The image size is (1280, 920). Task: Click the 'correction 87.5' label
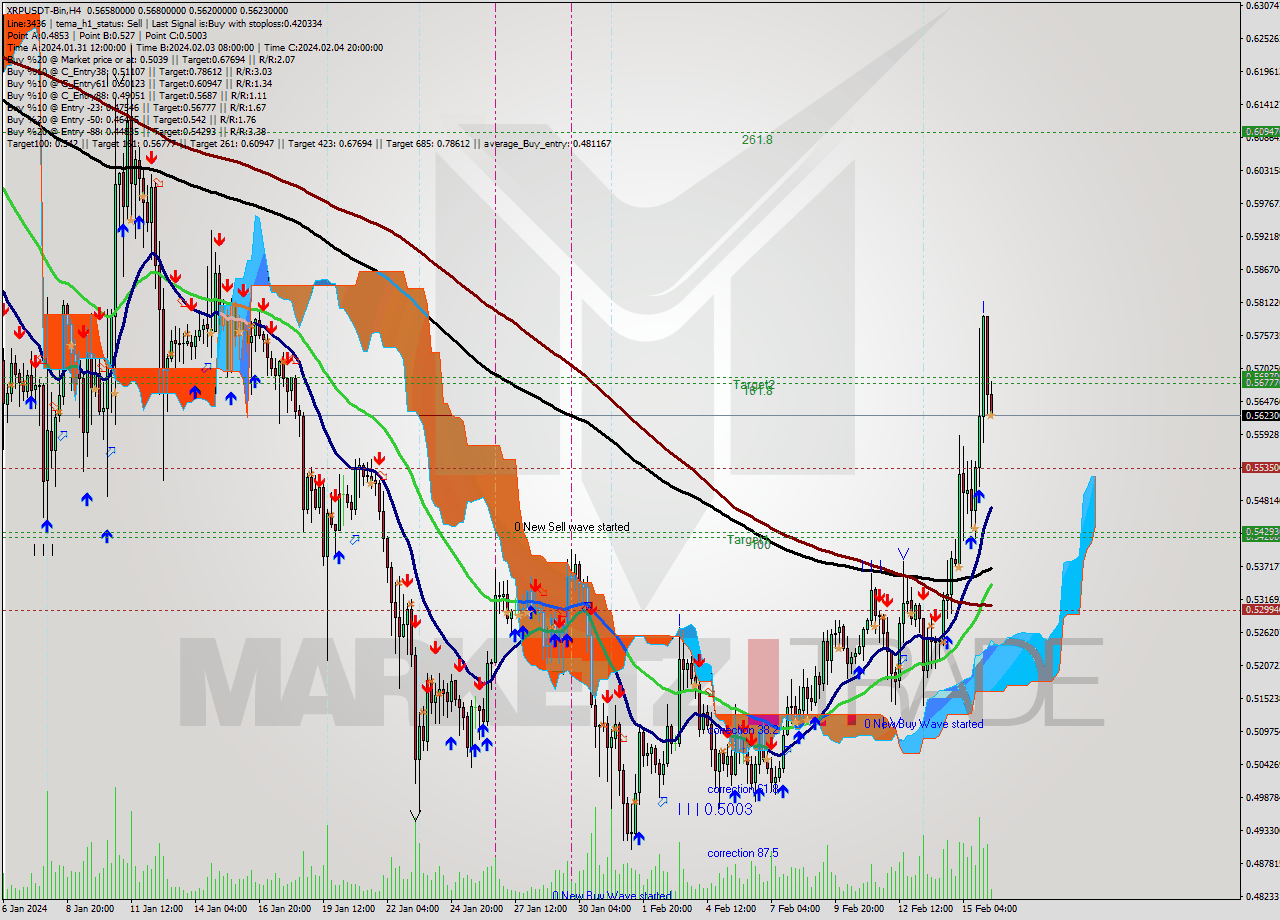(x=743, y=853)
